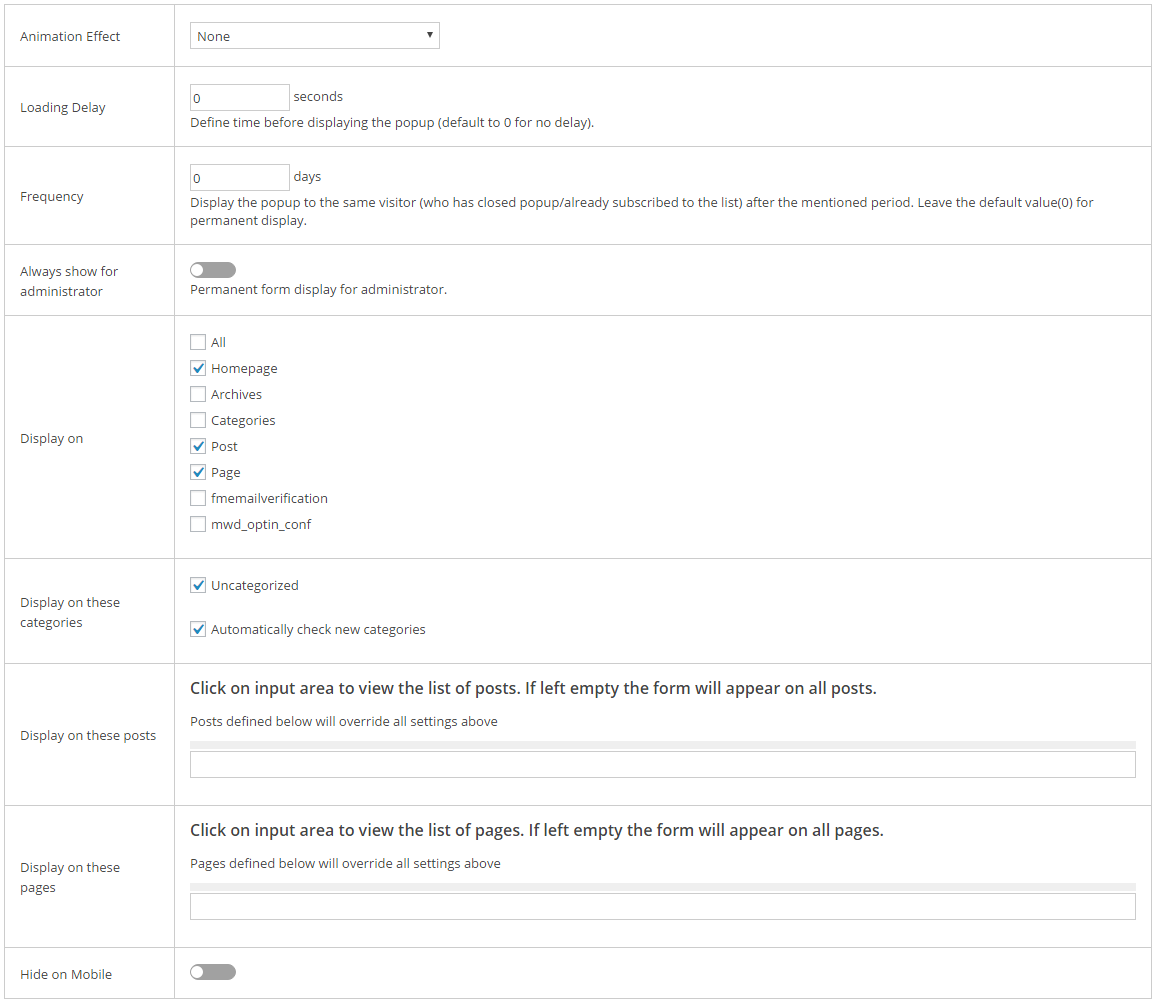Viewport: 1156px width, 1003px height.
Task: Uncheck the Homepage checkbox
Action: click(x=198, y=368)
